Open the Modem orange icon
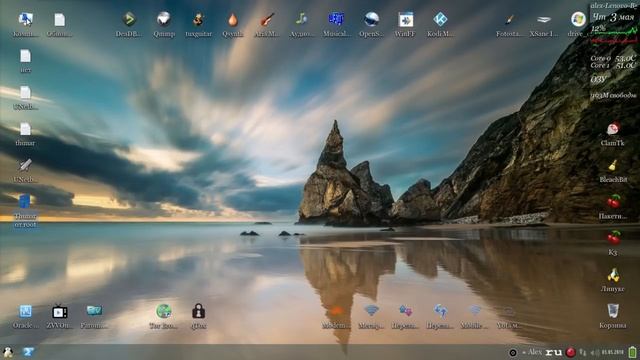Screen dimensions: 640x360 tap(336, 311)
